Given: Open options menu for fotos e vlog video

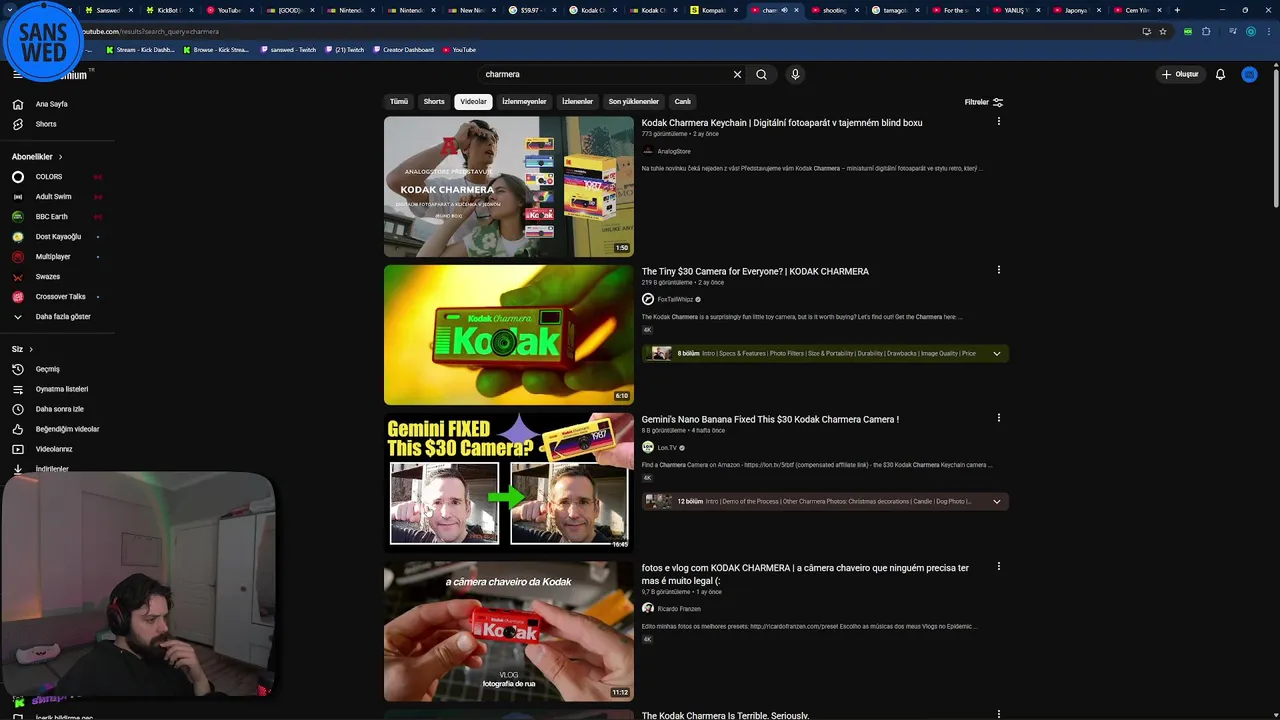Looking at the screenshot, I should pyautogui.click(x=998, y=566).
